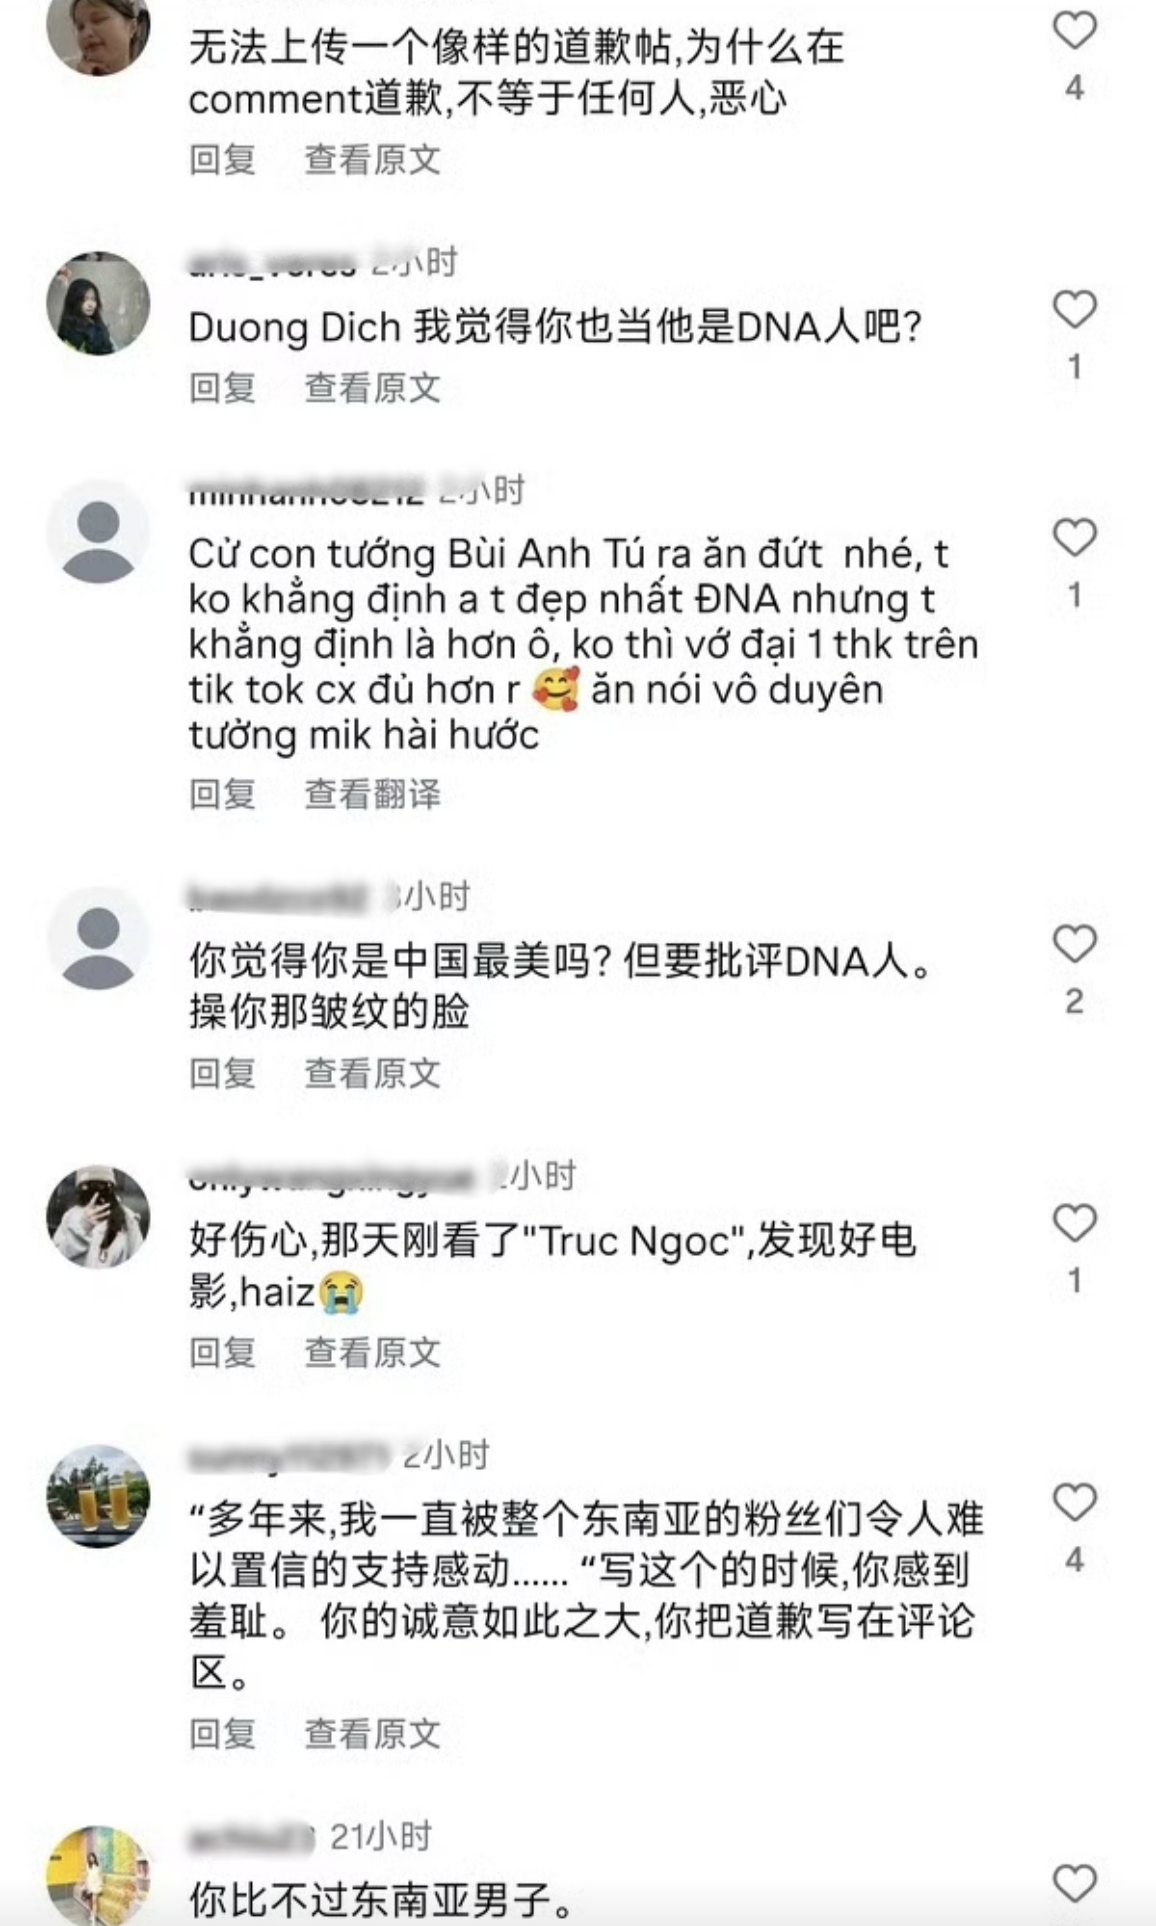
Task: Reply to the comment-section apology critique
Action: click(222, 1733)
